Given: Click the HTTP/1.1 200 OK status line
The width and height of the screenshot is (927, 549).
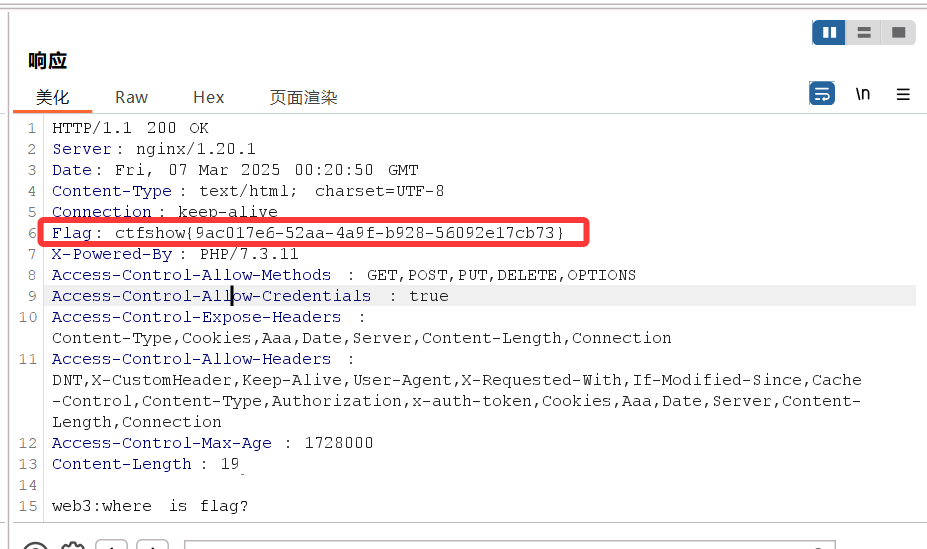Looking at the screenshot, I should tap(130, 128).
